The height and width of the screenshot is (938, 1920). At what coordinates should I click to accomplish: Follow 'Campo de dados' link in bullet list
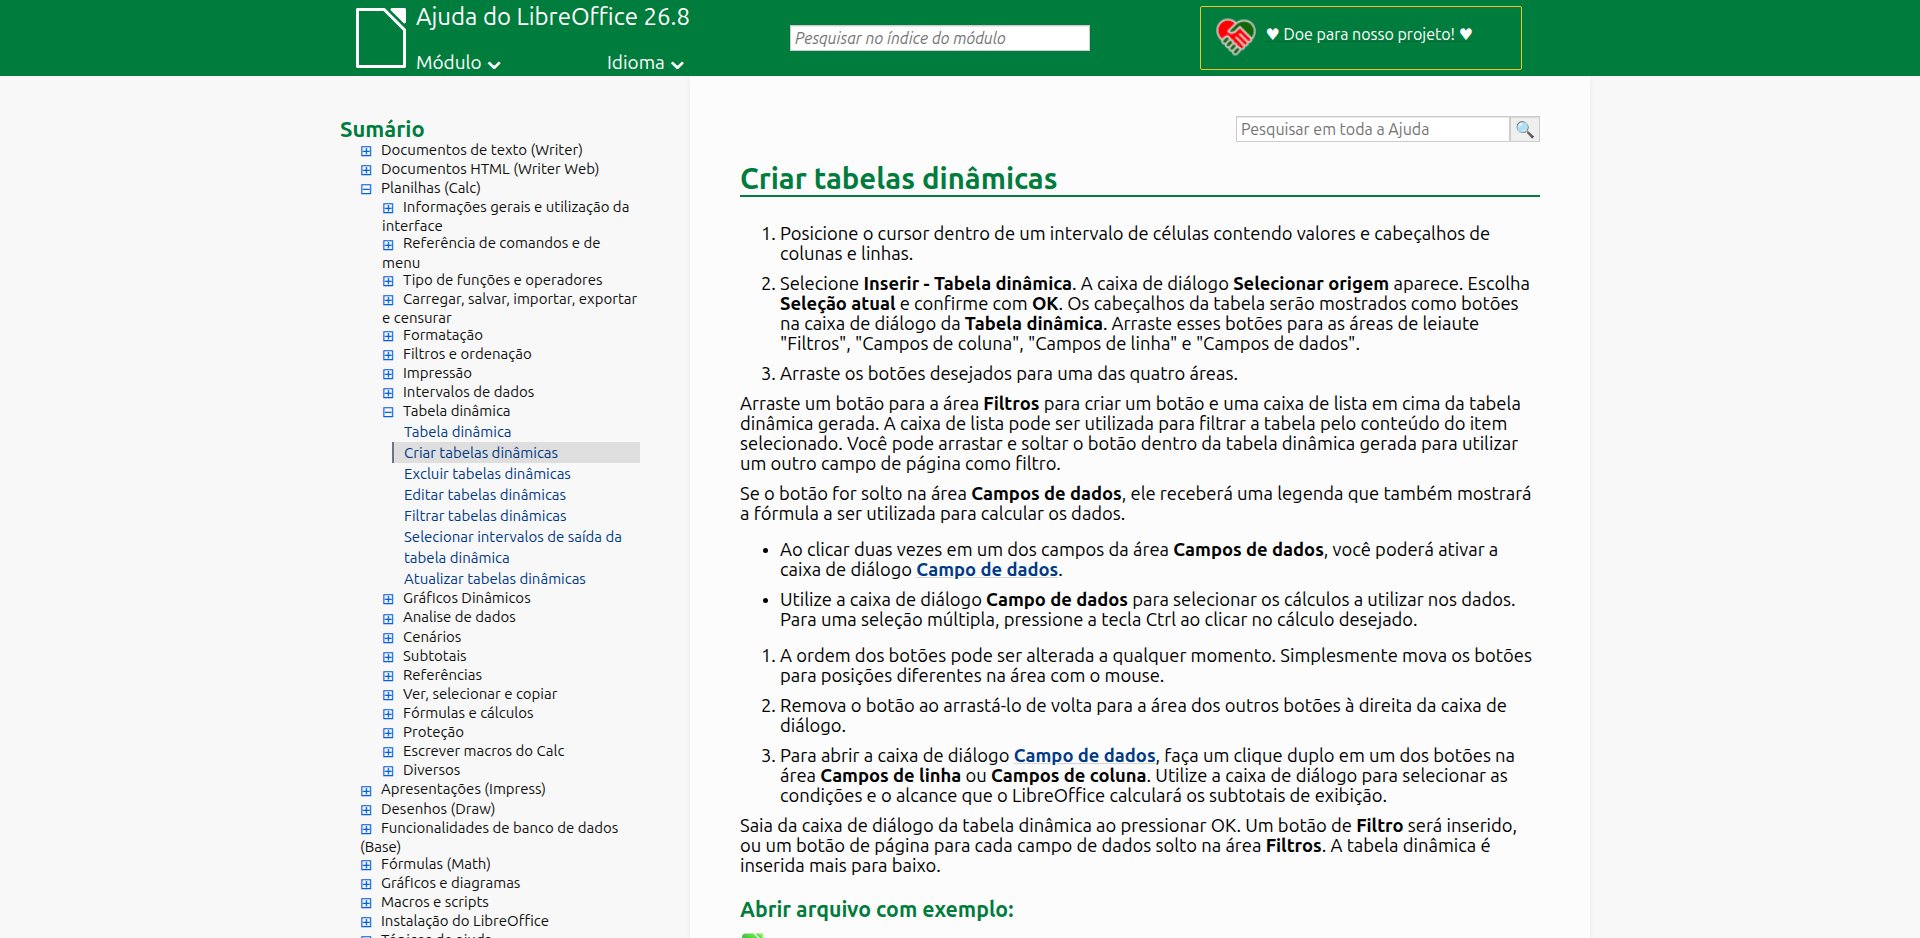987,569
